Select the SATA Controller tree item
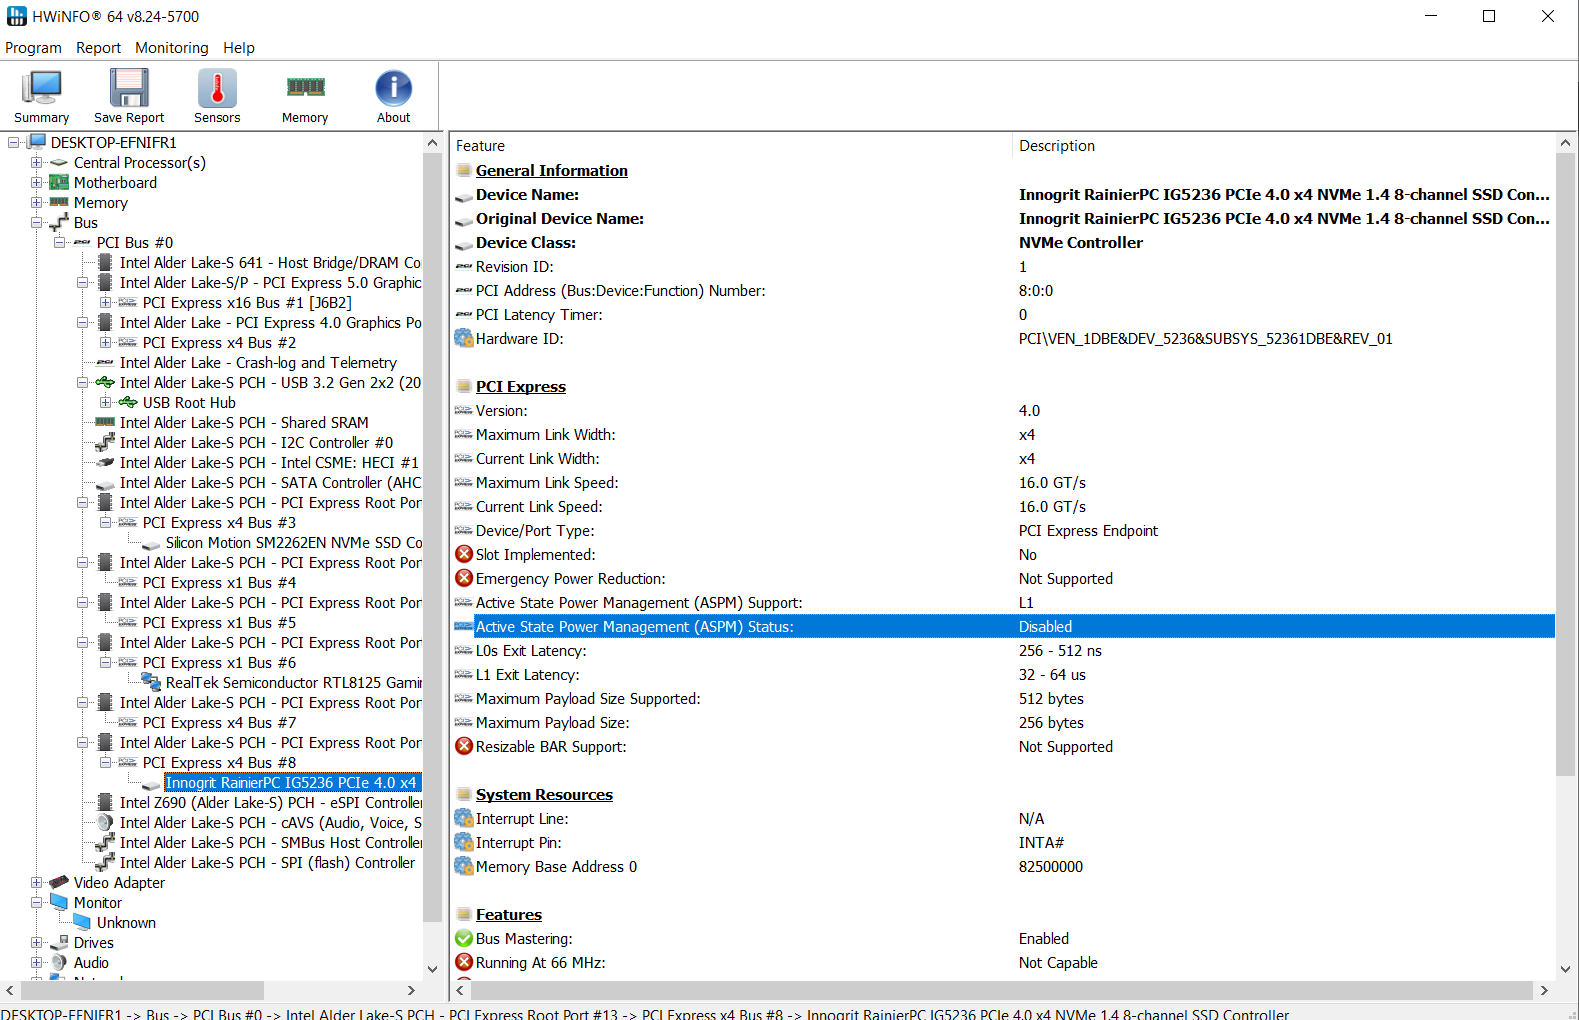 click(270, 482)
